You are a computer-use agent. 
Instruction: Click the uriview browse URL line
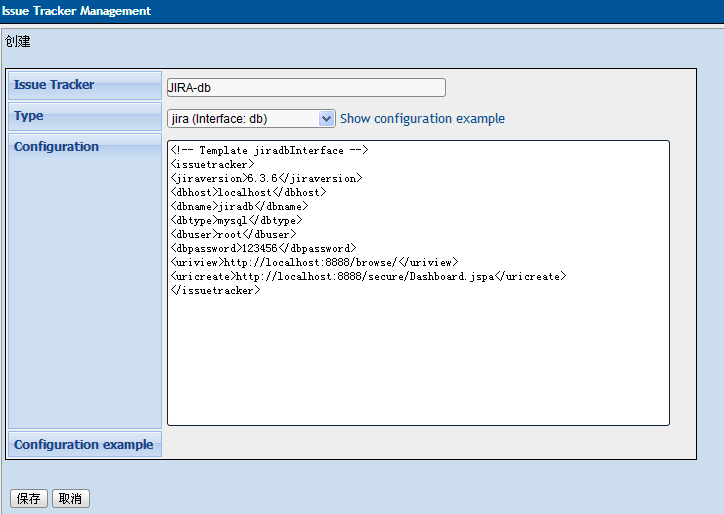coord(314,262)
